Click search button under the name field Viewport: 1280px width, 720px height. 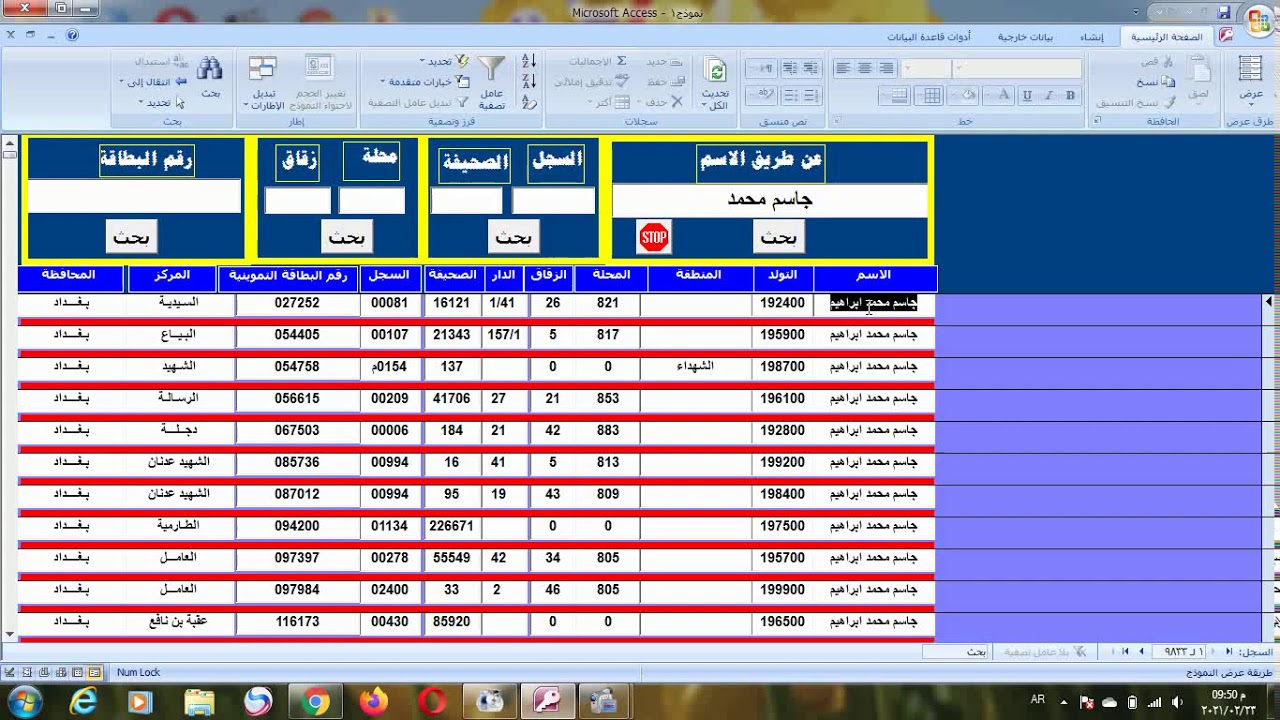(x=778, y=237)
